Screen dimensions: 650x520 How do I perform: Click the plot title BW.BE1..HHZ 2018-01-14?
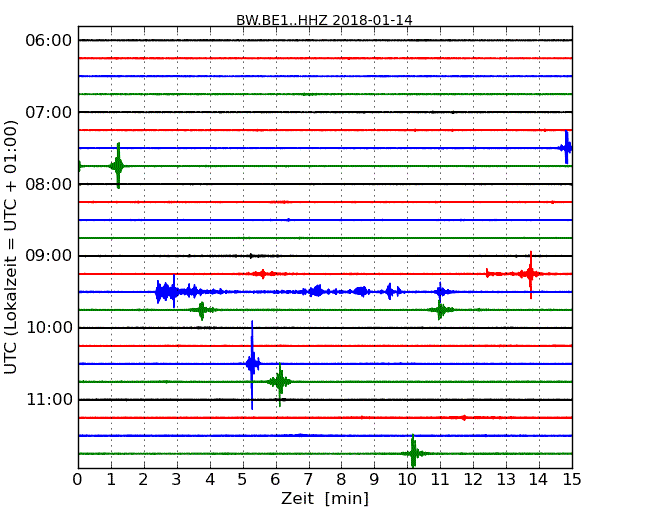pyautogui.click(x=324, y=20)
